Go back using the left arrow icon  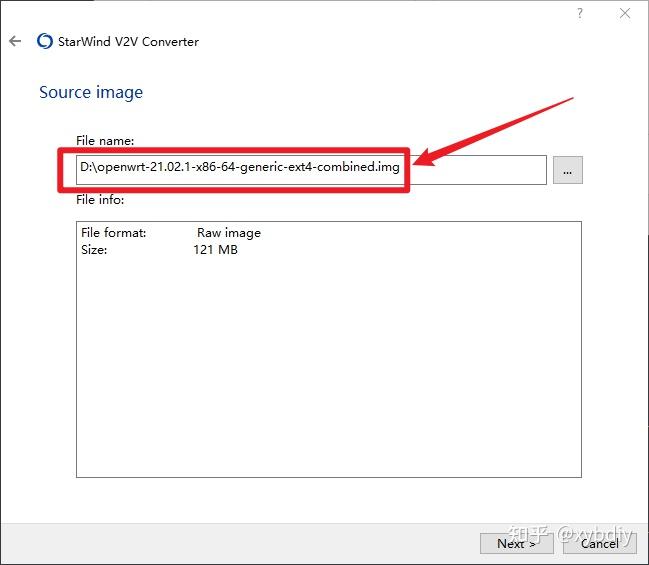[x=15, y=41]
